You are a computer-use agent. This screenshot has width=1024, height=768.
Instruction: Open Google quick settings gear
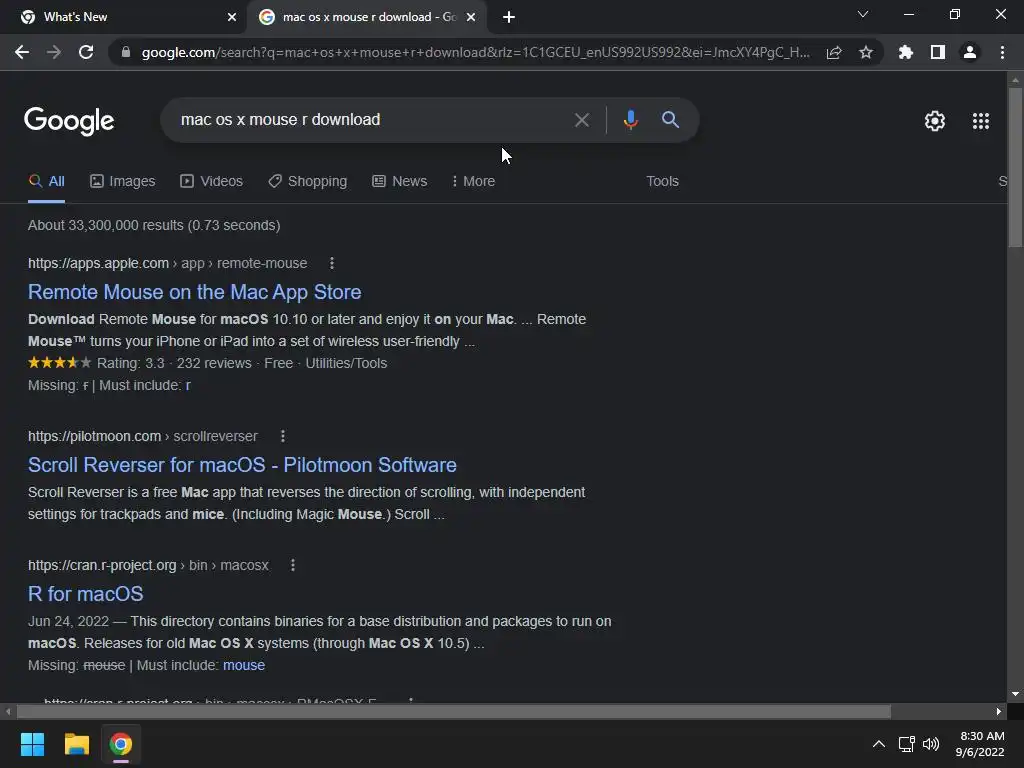pyautogui.click(x=935, y=121)
